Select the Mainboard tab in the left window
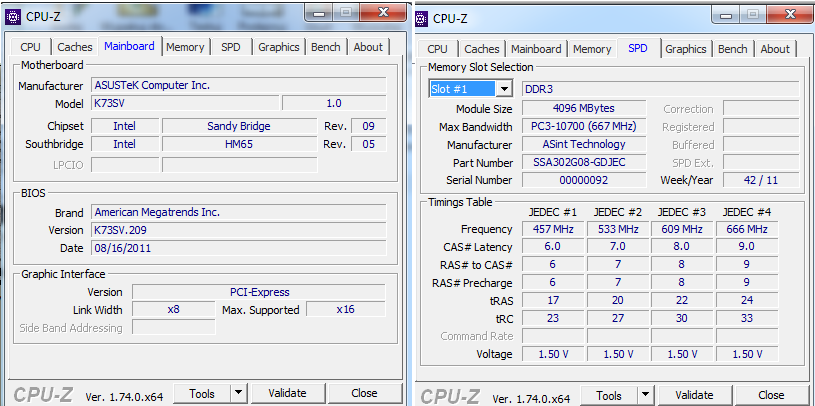The image size is (815, 406). point(129,46)
